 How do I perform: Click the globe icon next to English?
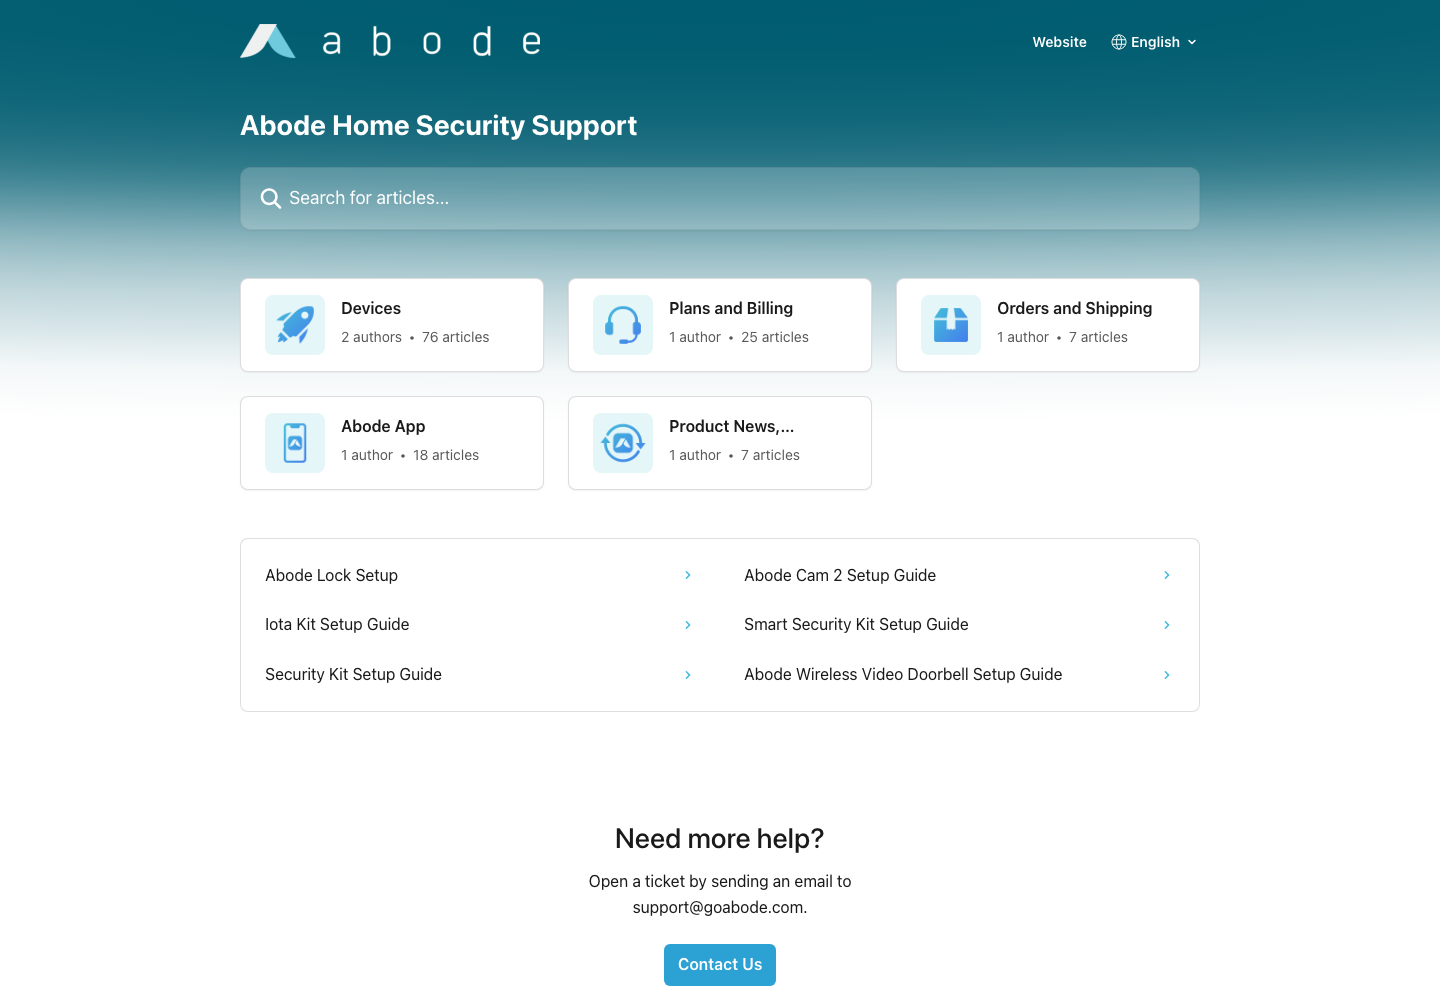pyautogui.click(x=1119, y=42)
